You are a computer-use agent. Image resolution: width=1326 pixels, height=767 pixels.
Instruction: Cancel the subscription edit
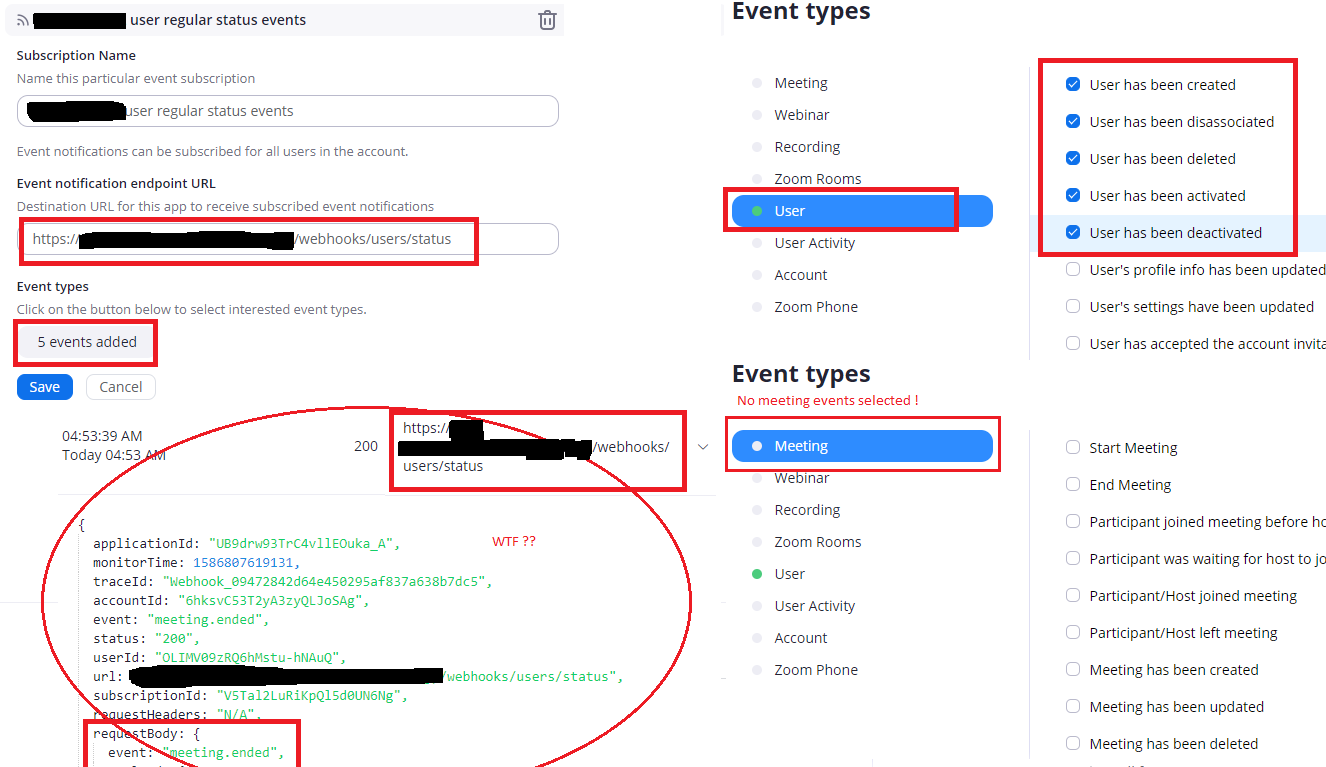(120, 387)
